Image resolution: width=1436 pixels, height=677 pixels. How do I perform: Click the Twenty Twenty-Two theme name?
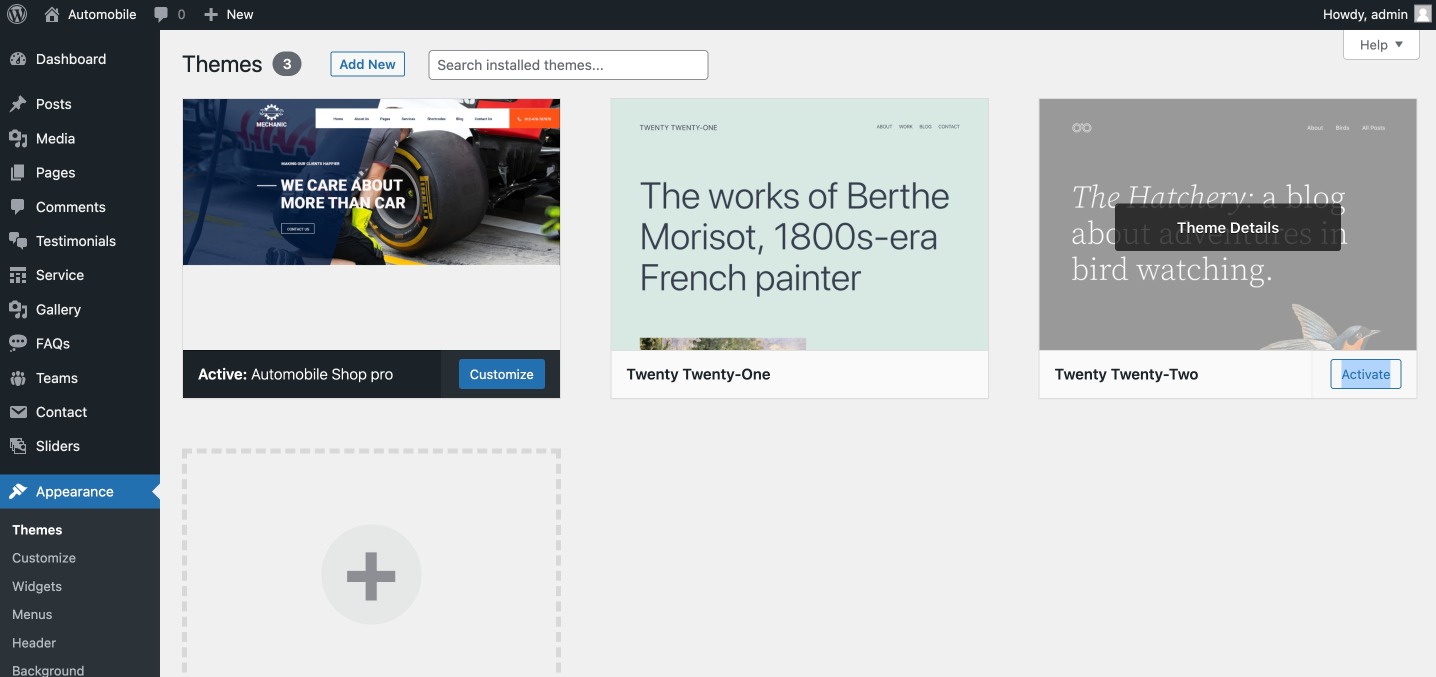click(1126, 374)
